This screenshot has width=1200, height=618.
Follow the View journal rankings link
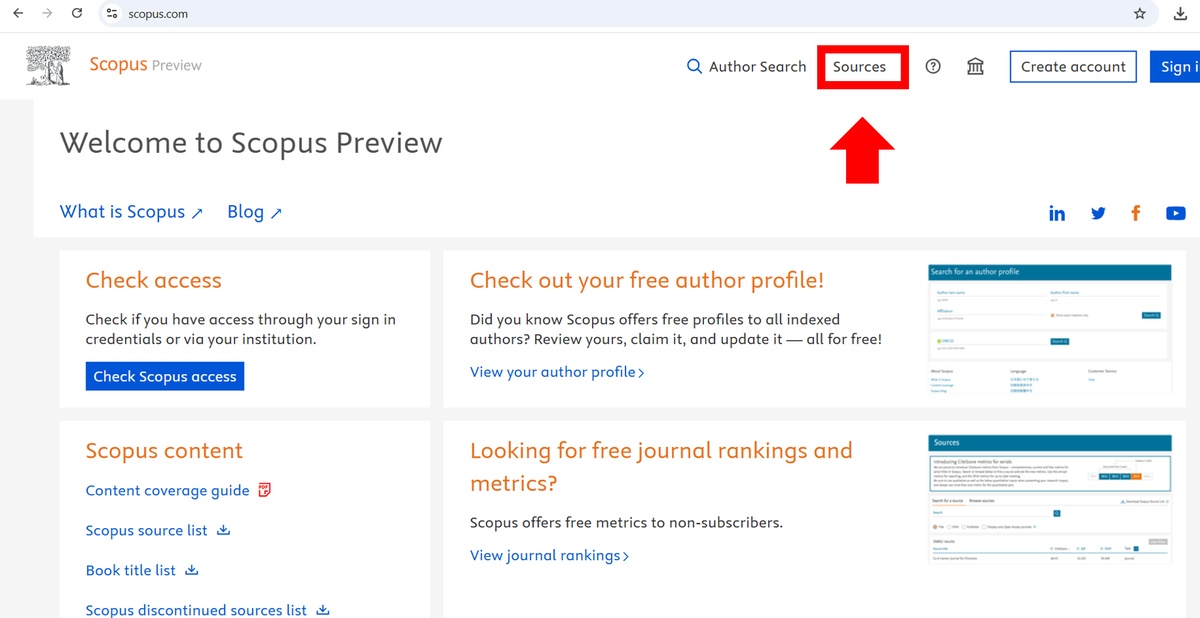(546, 555)
